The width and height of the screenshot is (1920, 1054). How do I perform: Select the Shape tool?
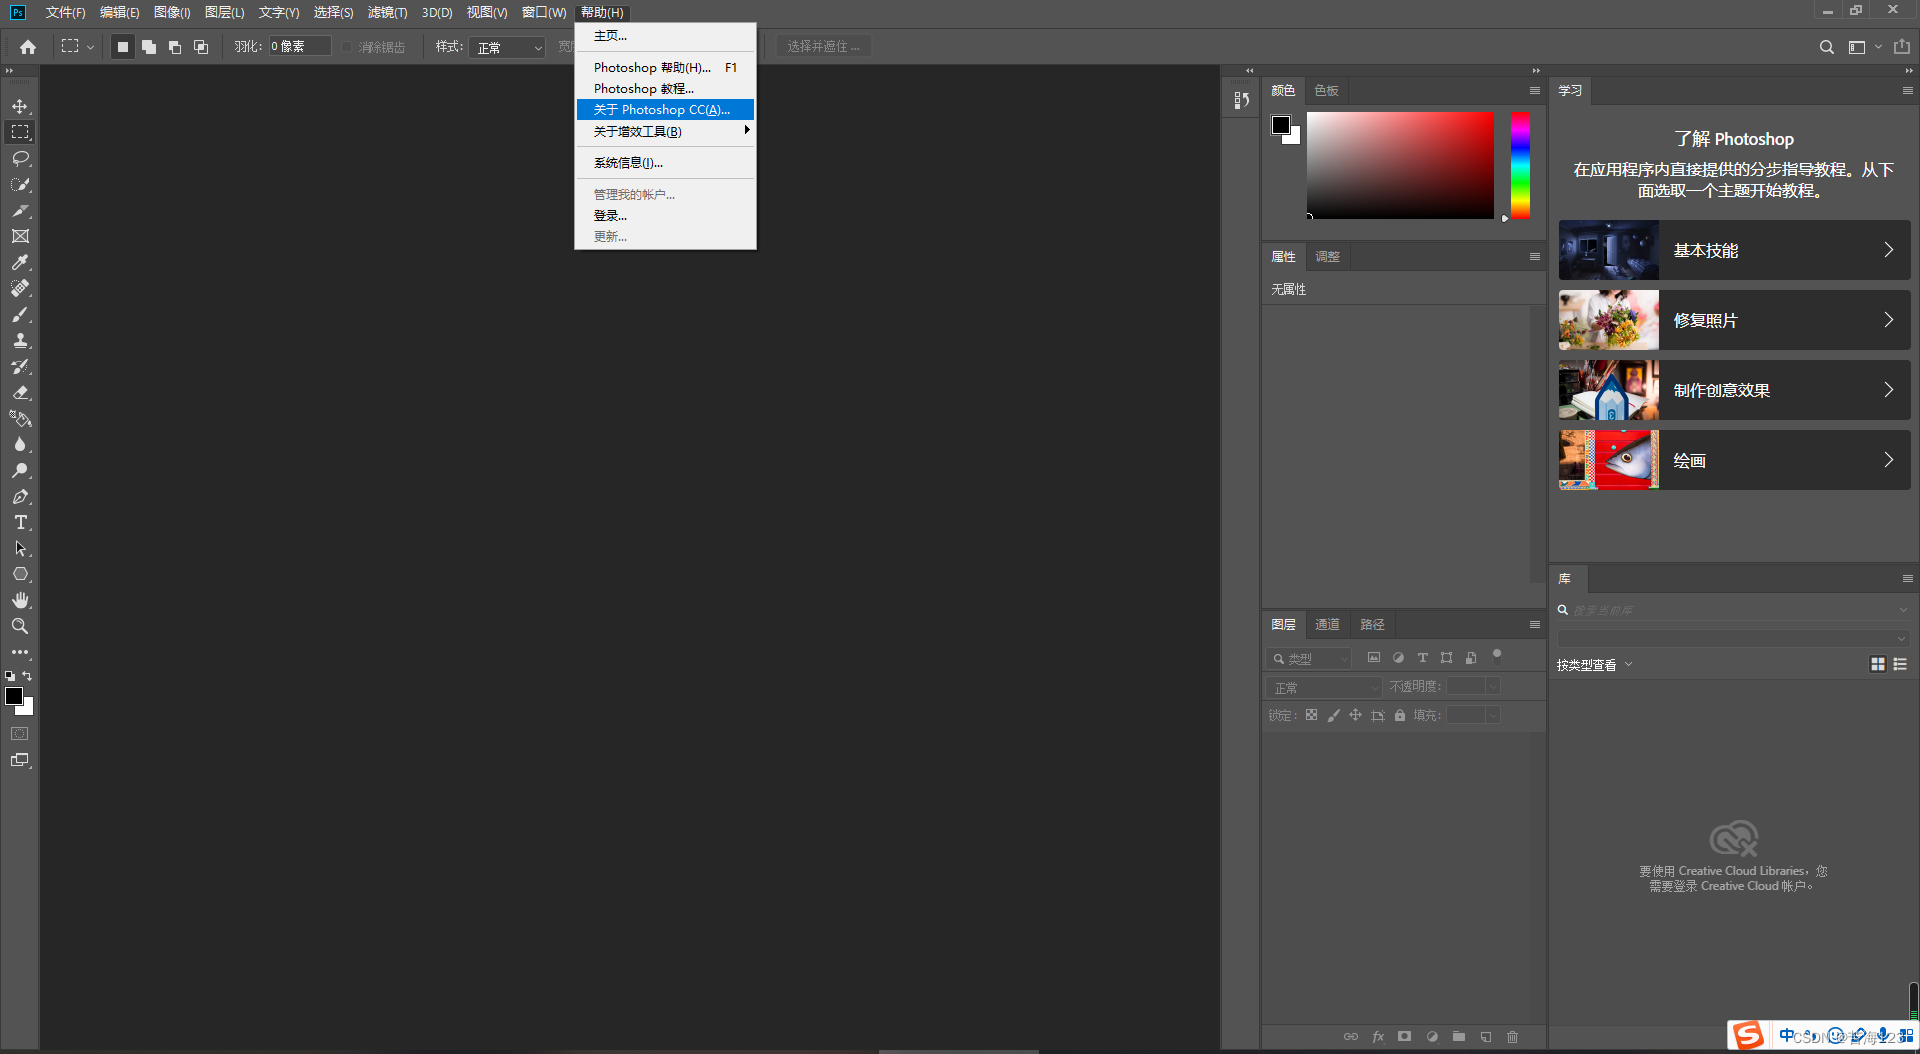[x=20, y=574]
